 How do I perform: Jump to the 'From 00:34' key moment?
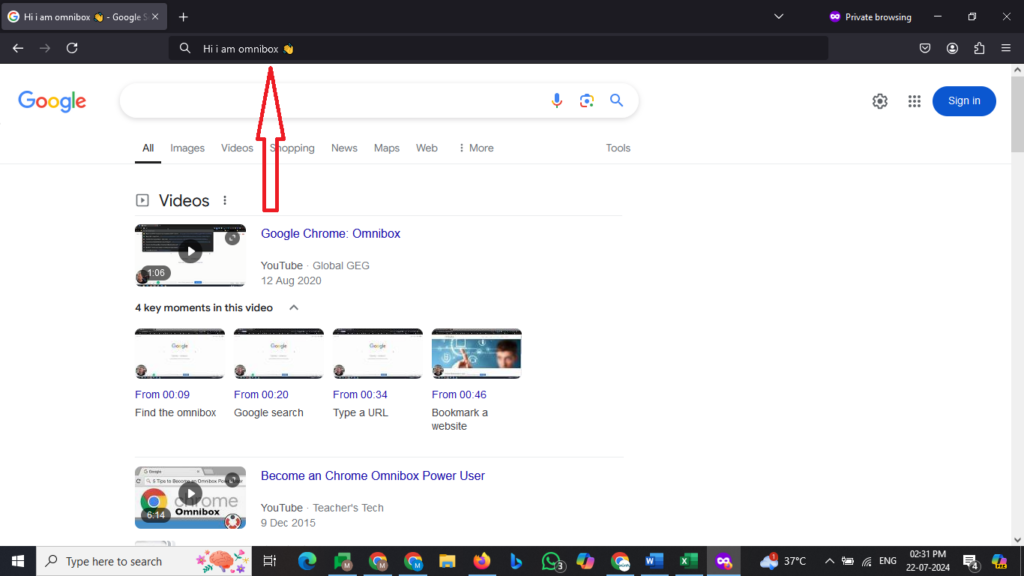click(360, 394)
